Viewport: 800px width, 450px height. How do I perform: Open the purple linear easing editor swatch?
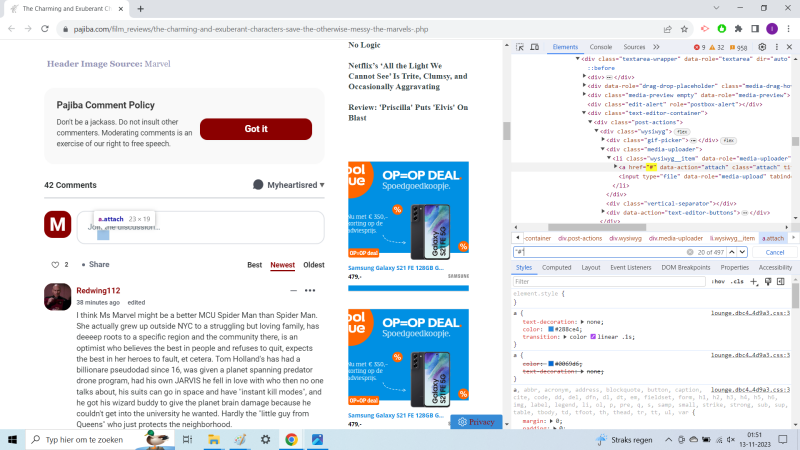[x=593, y=337]
